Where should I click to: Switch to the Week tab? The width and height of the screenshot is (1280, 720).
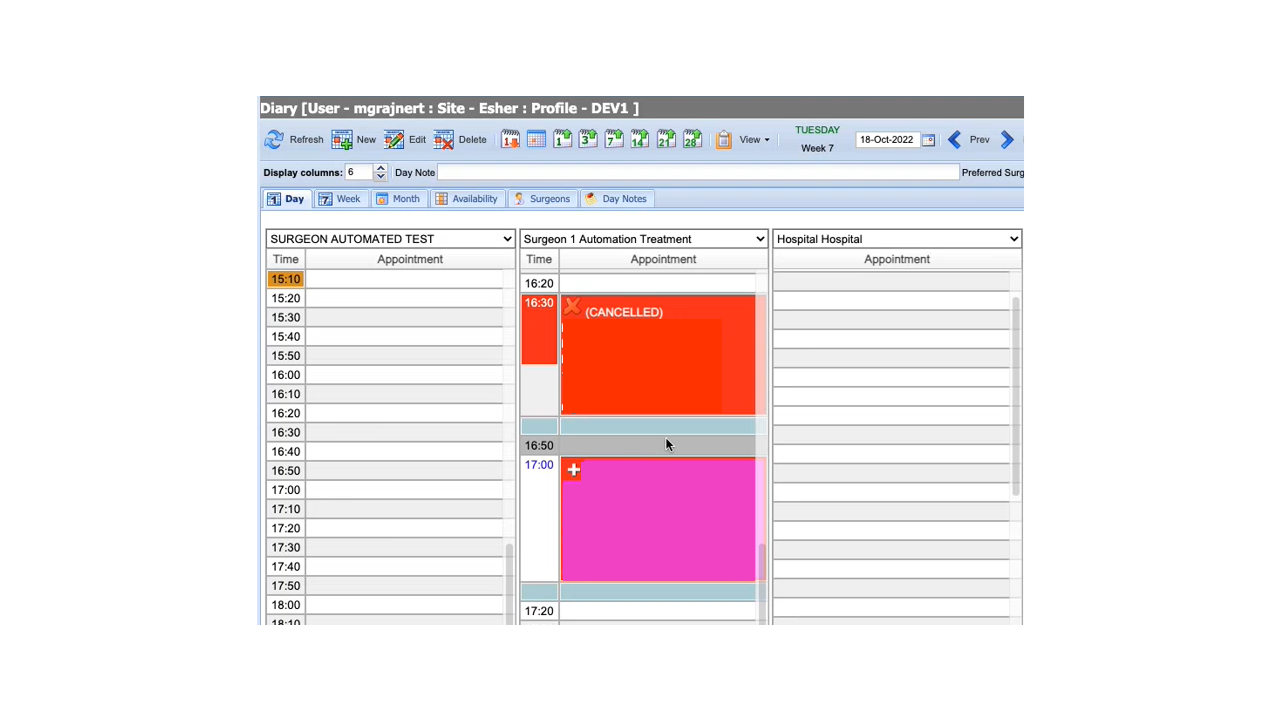(x=339, y=199)
